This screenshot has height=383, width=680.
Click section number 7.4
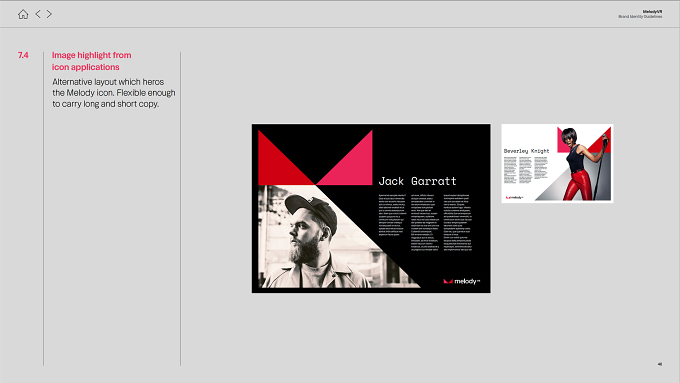click(23, 55)
